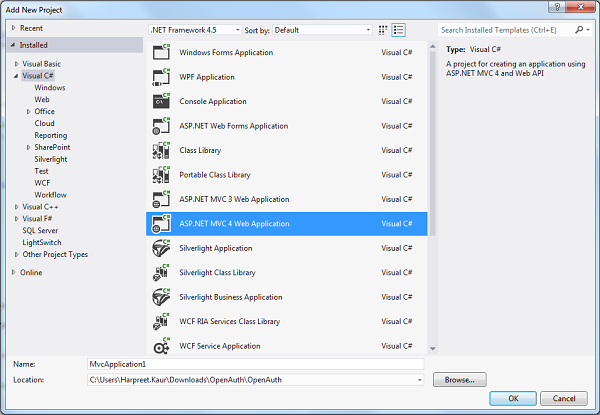The width and height of the screenshot is (600, 415).
Task: Switch to small icons view
Action: pos(383,30)
